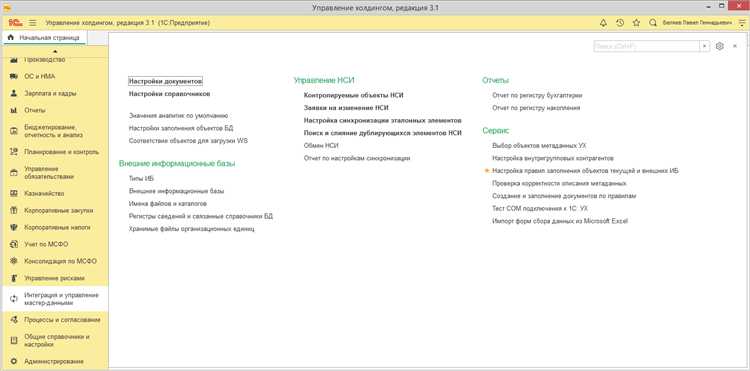
Task: Open Регистры сведений и связанные справочники БД
Action: [x=201, y=216]
